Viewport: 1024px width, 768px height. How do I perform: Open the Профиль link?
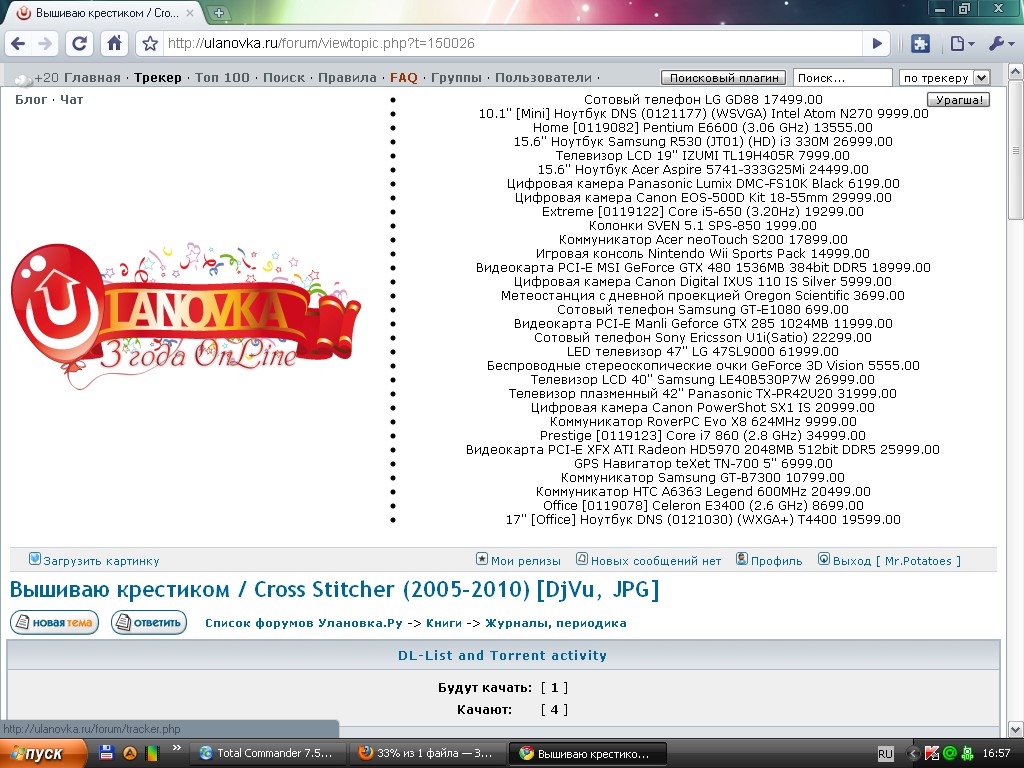pos(776,561)
